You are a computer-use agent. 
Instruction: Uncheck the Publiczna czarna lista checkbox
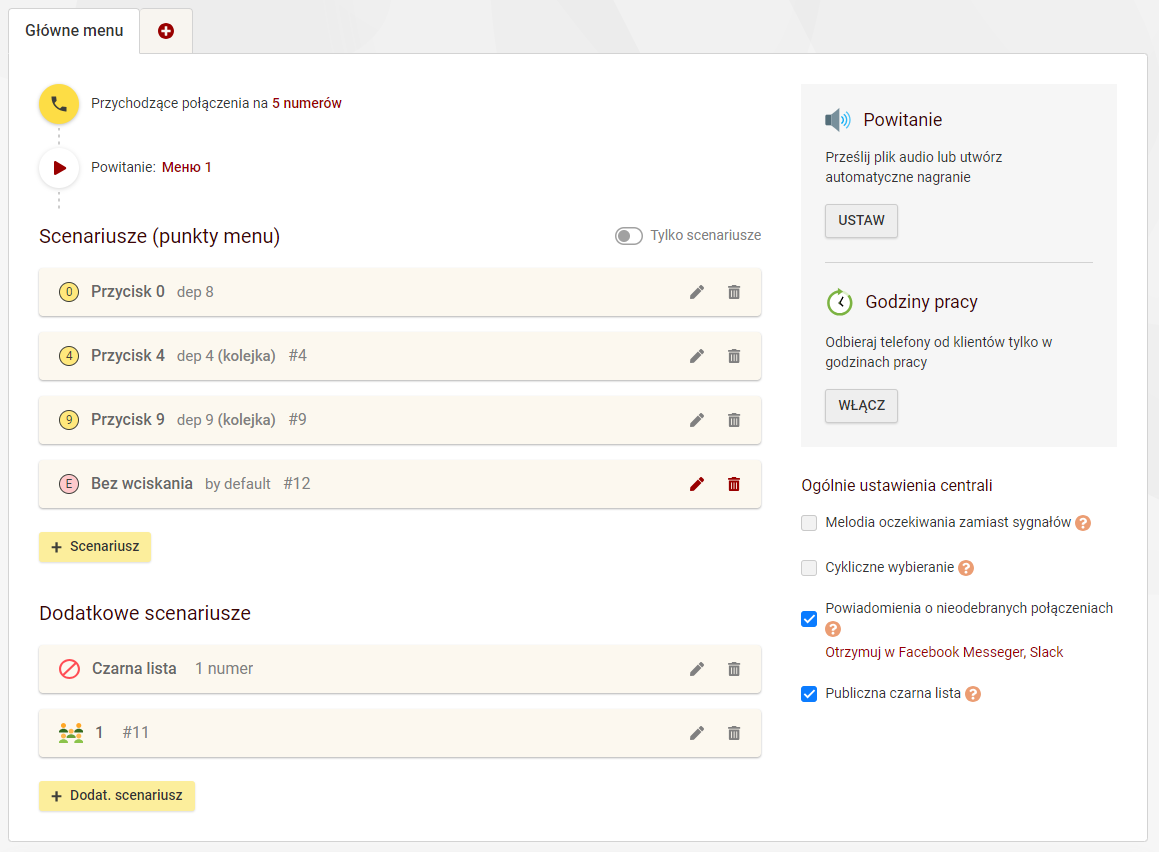[809, 694]
